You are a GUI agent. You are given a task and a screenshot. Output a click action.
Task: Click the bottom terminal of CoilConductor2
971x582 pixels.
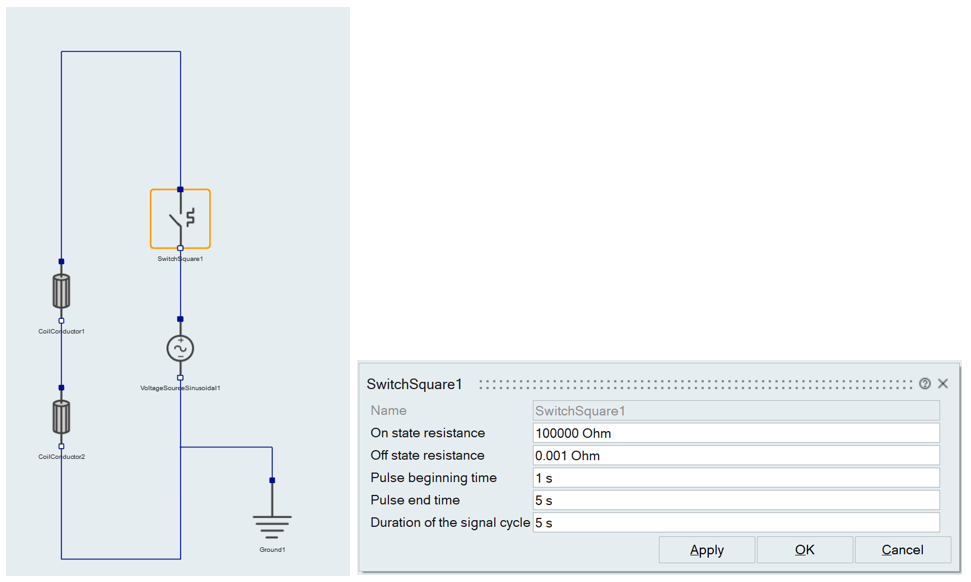point(61,447)
